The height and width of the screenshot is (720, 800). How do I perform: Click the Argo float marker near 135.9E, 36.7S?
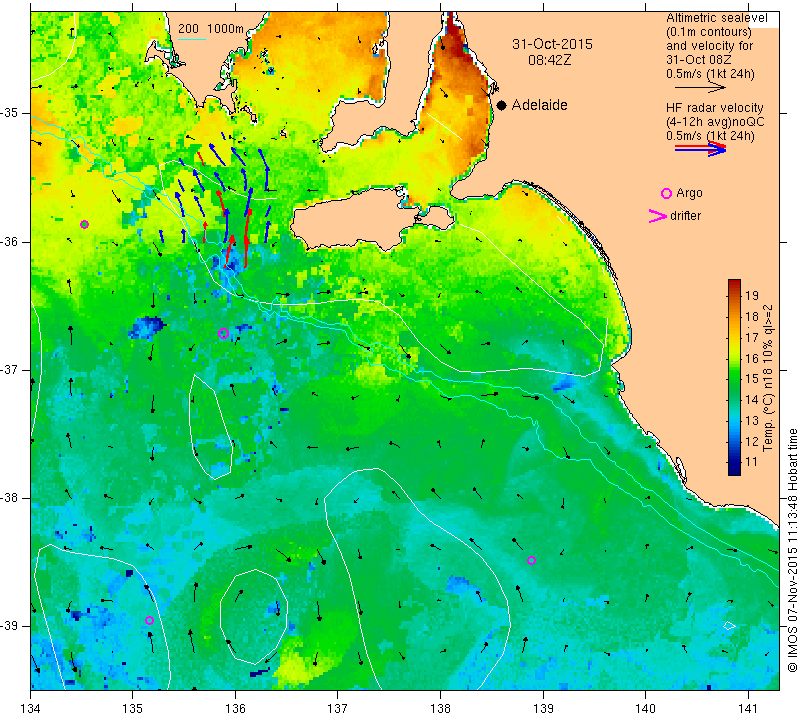(223, 334)
